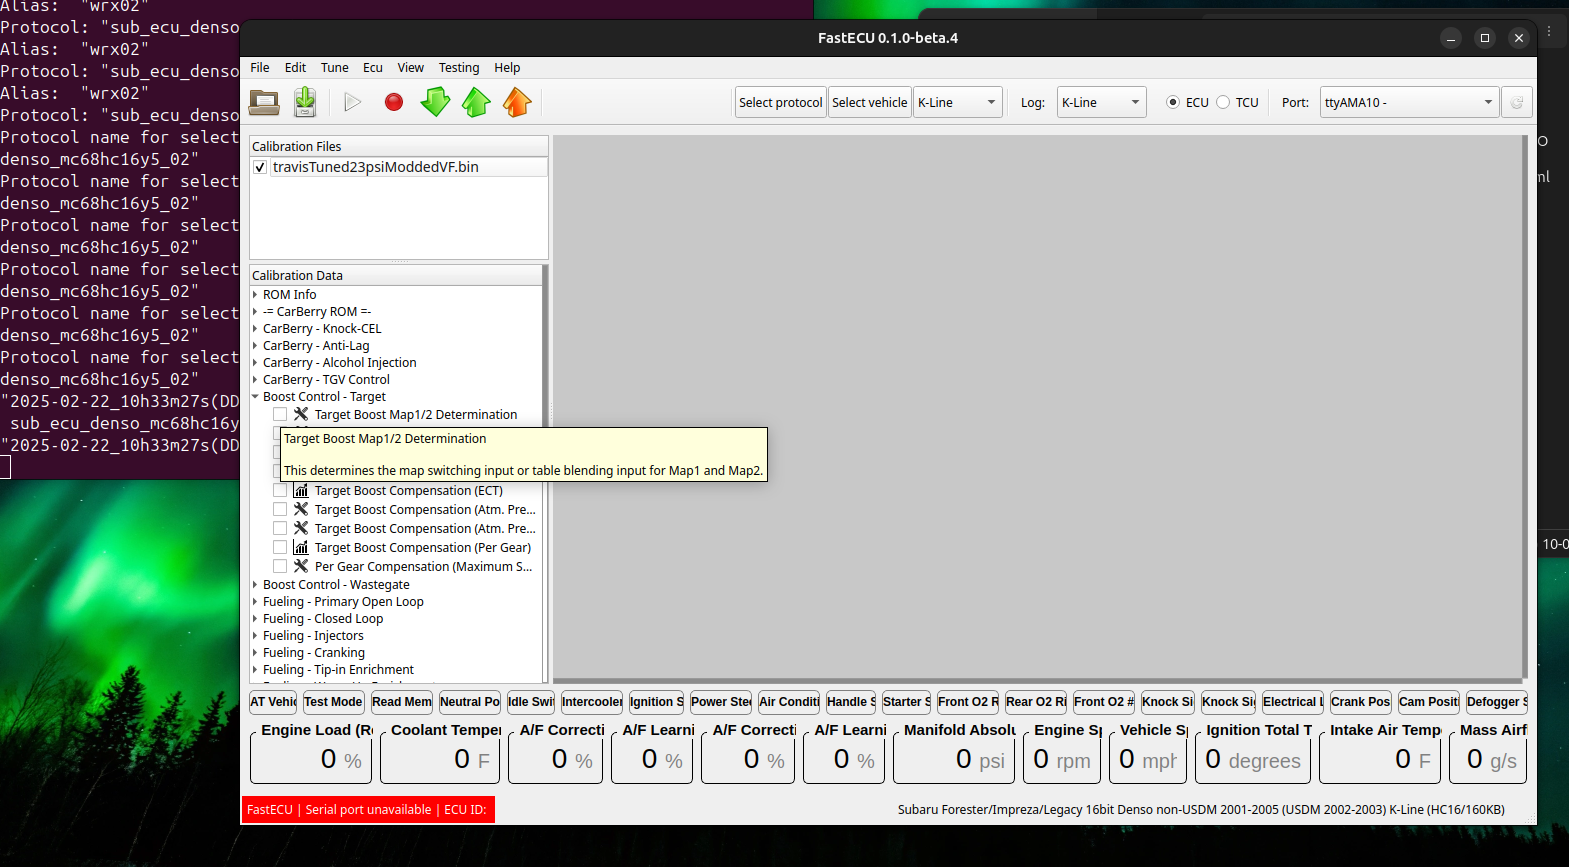The image size is (1569, 867).
Task: Expand Fueling - Cranking category
Action: tap(255, 653)
